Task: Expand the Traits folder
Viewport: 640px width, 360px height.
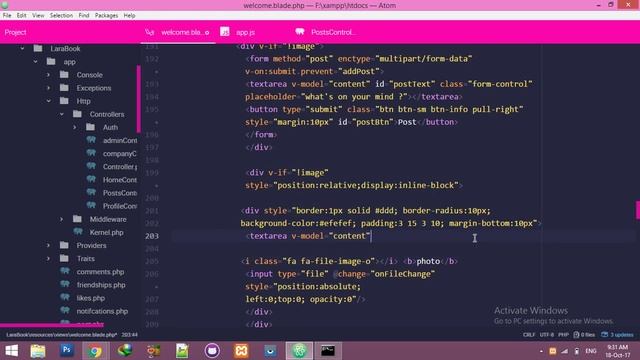Action: [49, 258]
